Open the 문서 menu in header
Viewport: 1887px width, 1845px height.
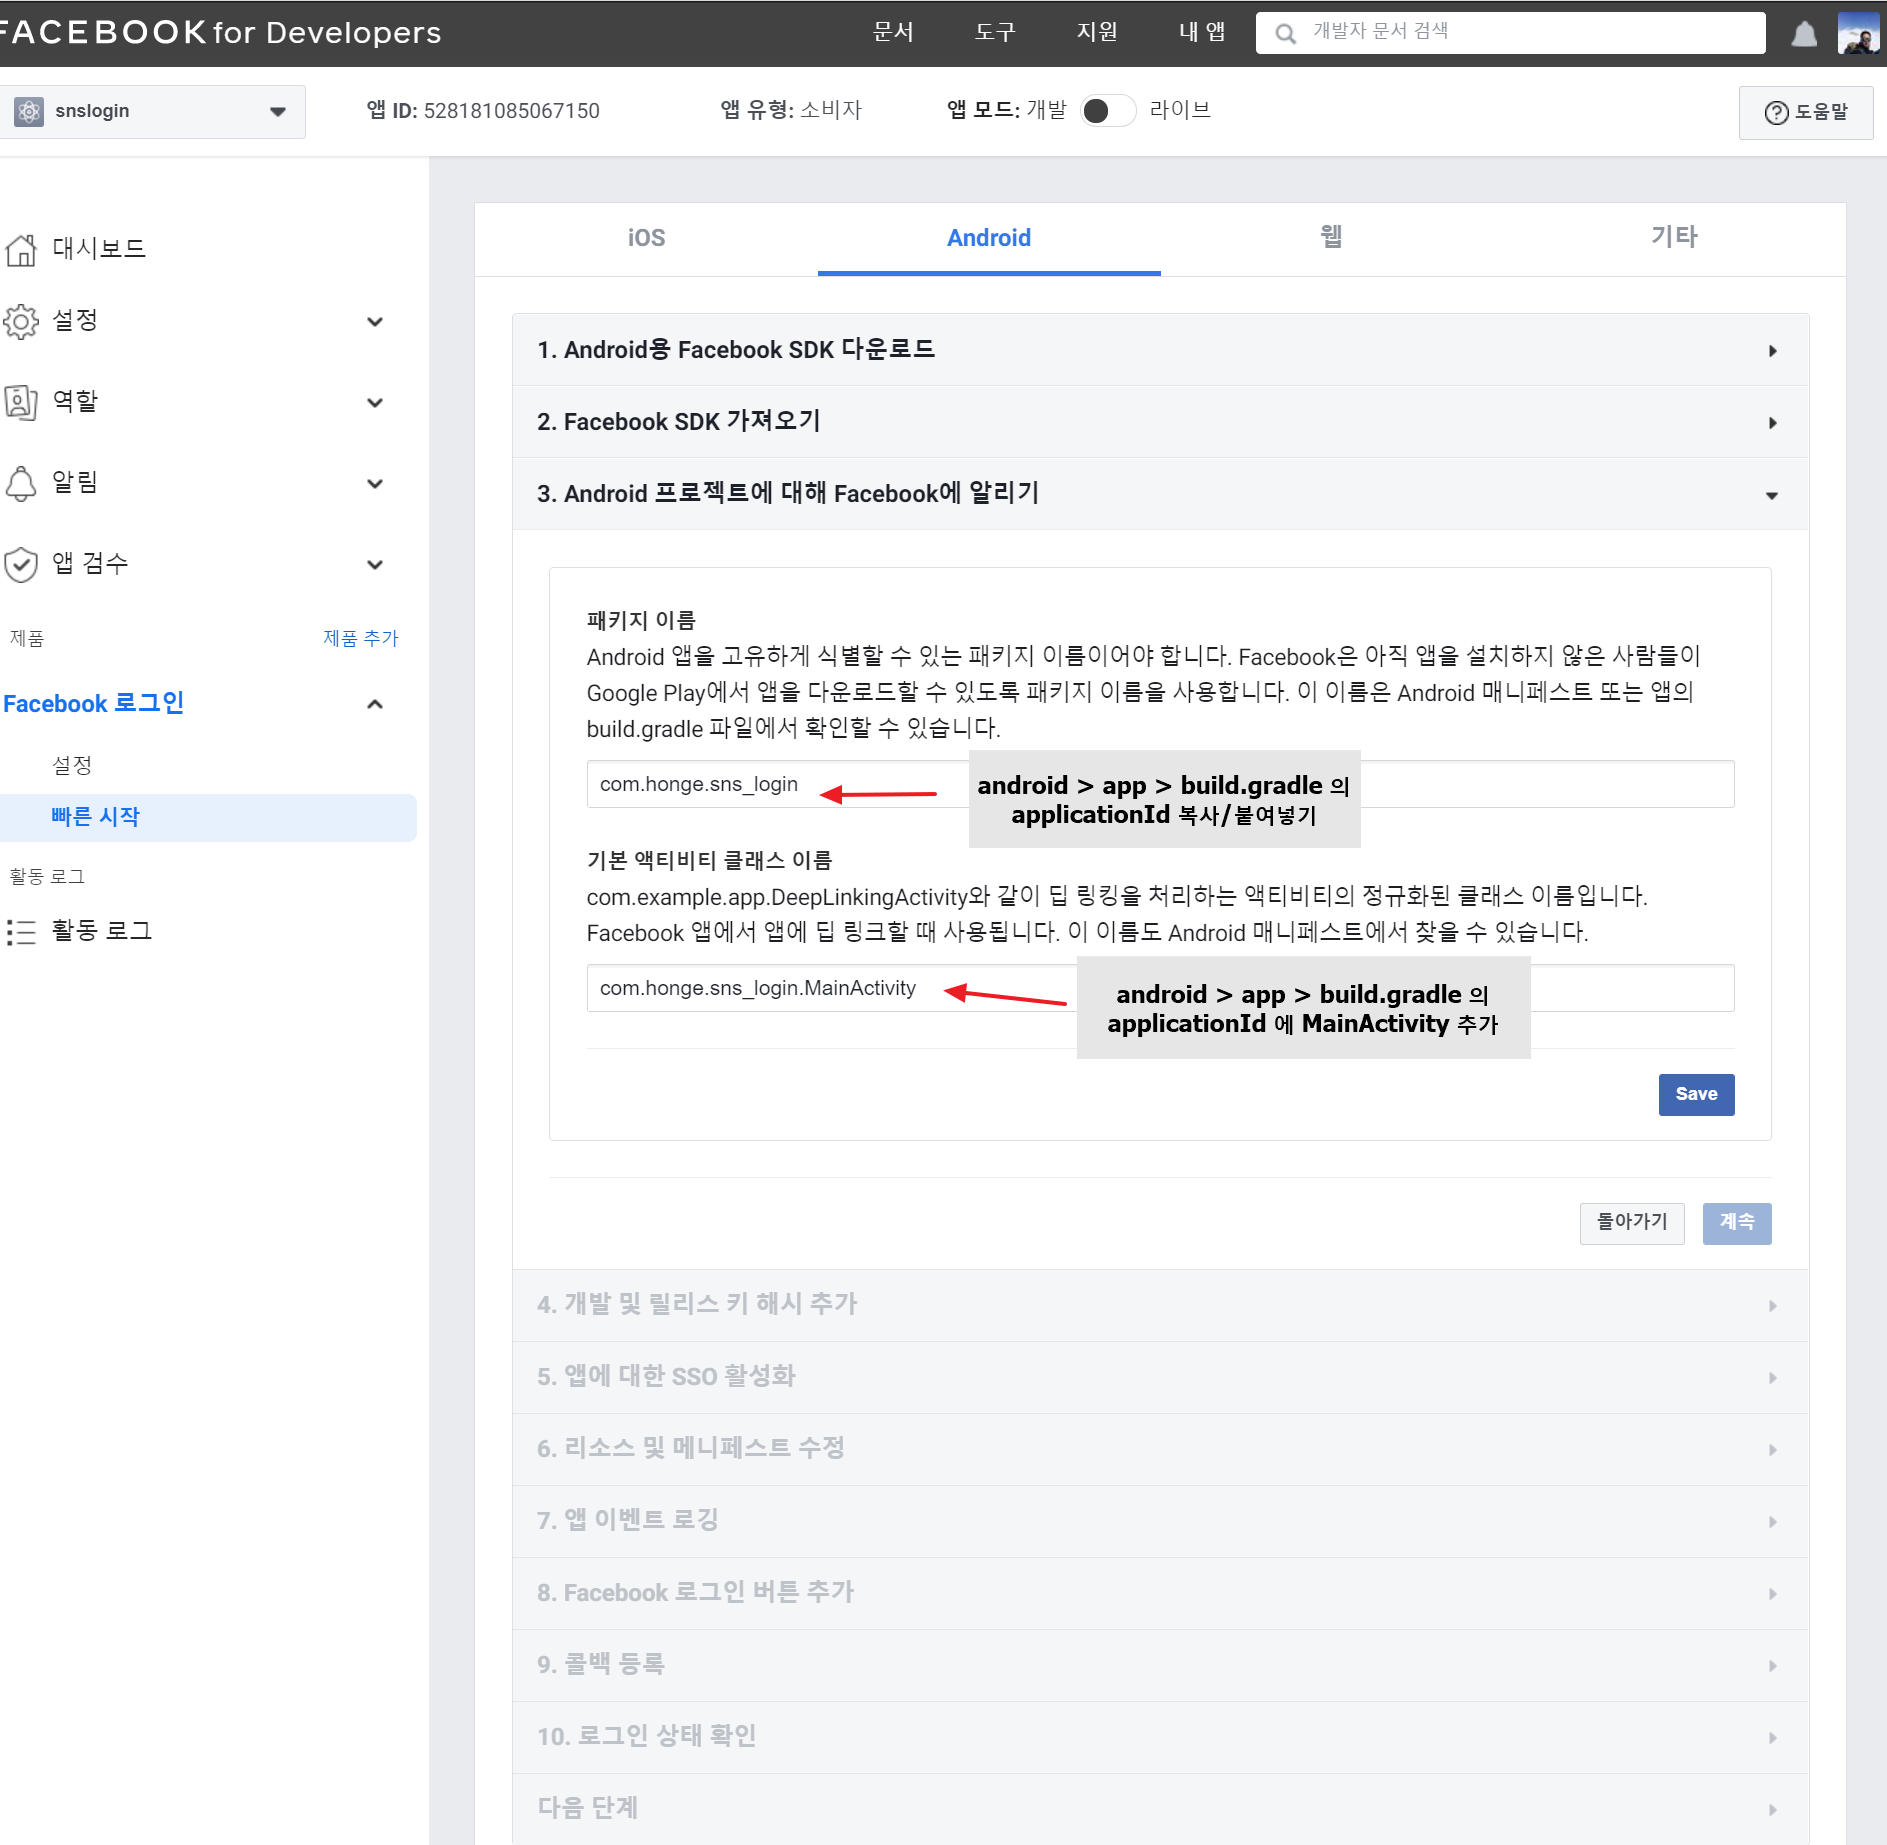pos(893,32)
